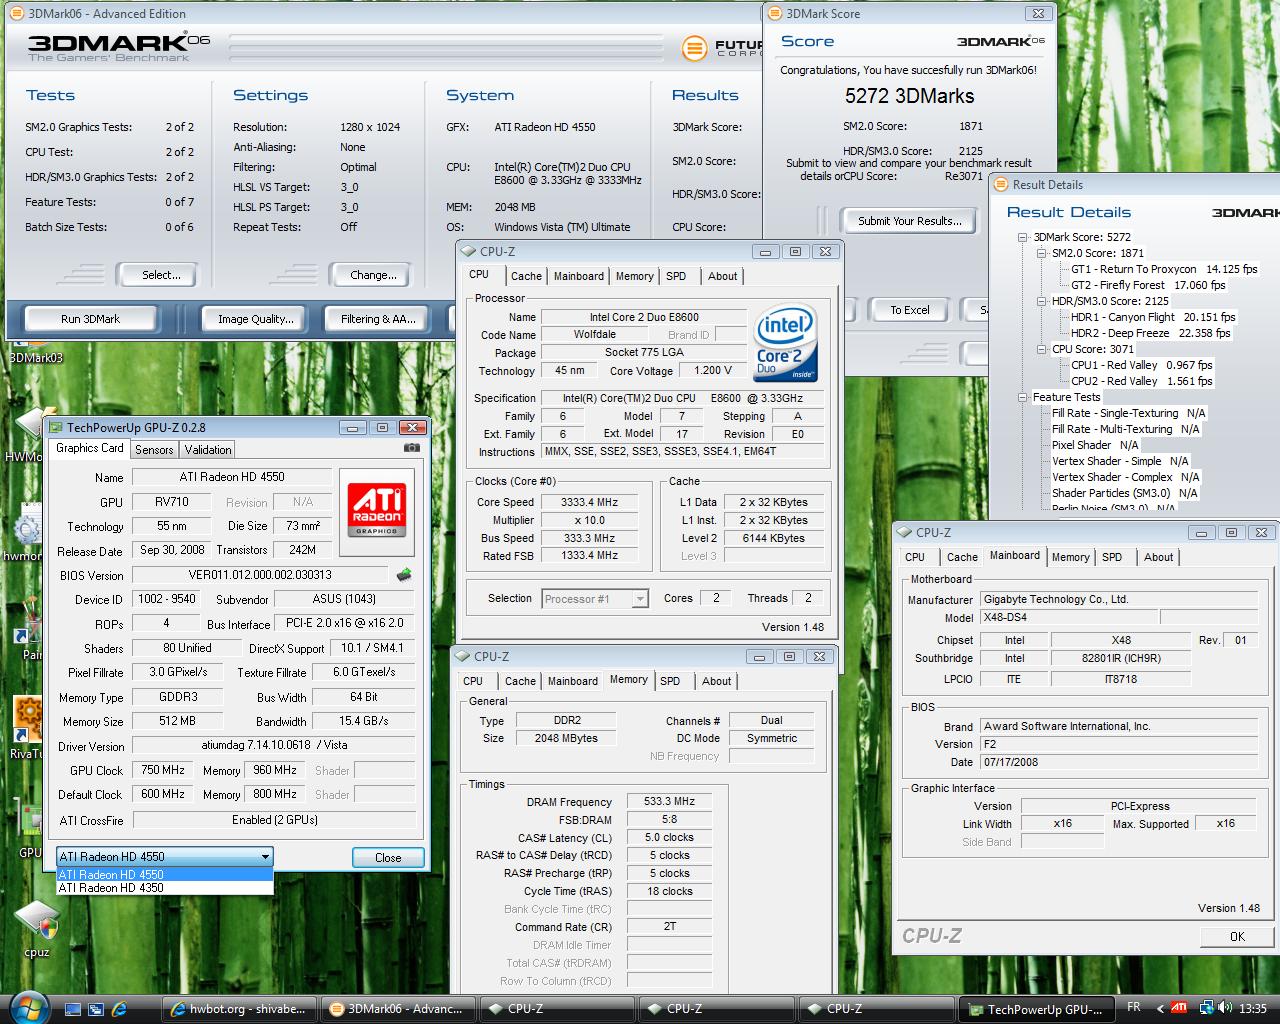This screenshot has width=1280, height=1024.
Task: Click the ATI tray icon
Action: point(1180,1008)
